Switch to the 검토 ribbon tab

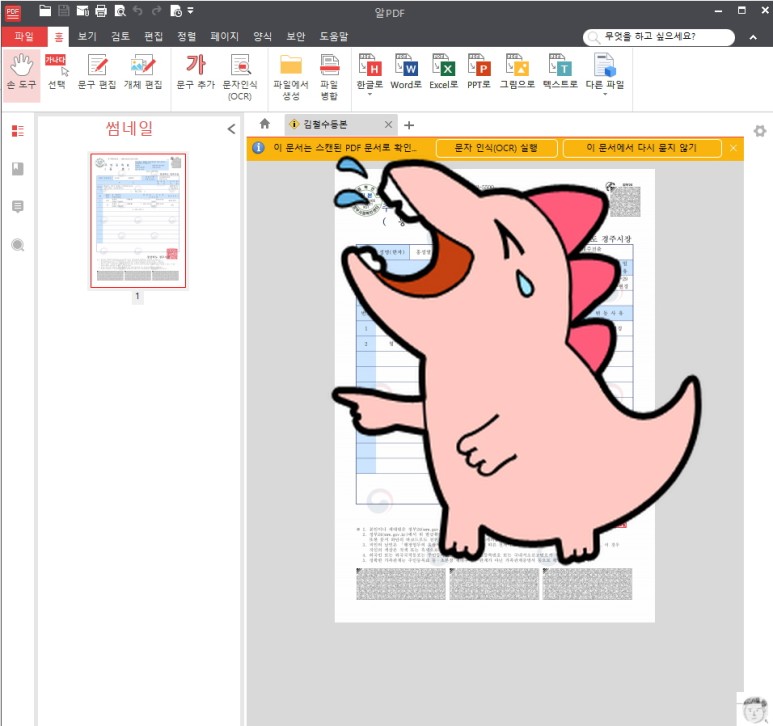(120, 36)
